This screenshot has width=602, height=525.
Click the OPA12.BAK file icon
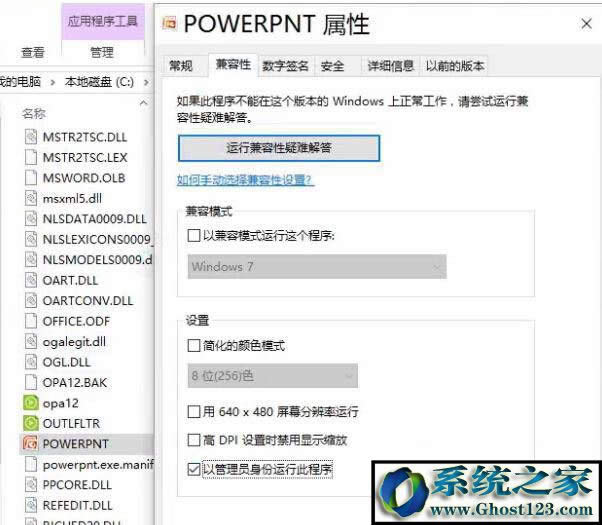pos(30,382)
